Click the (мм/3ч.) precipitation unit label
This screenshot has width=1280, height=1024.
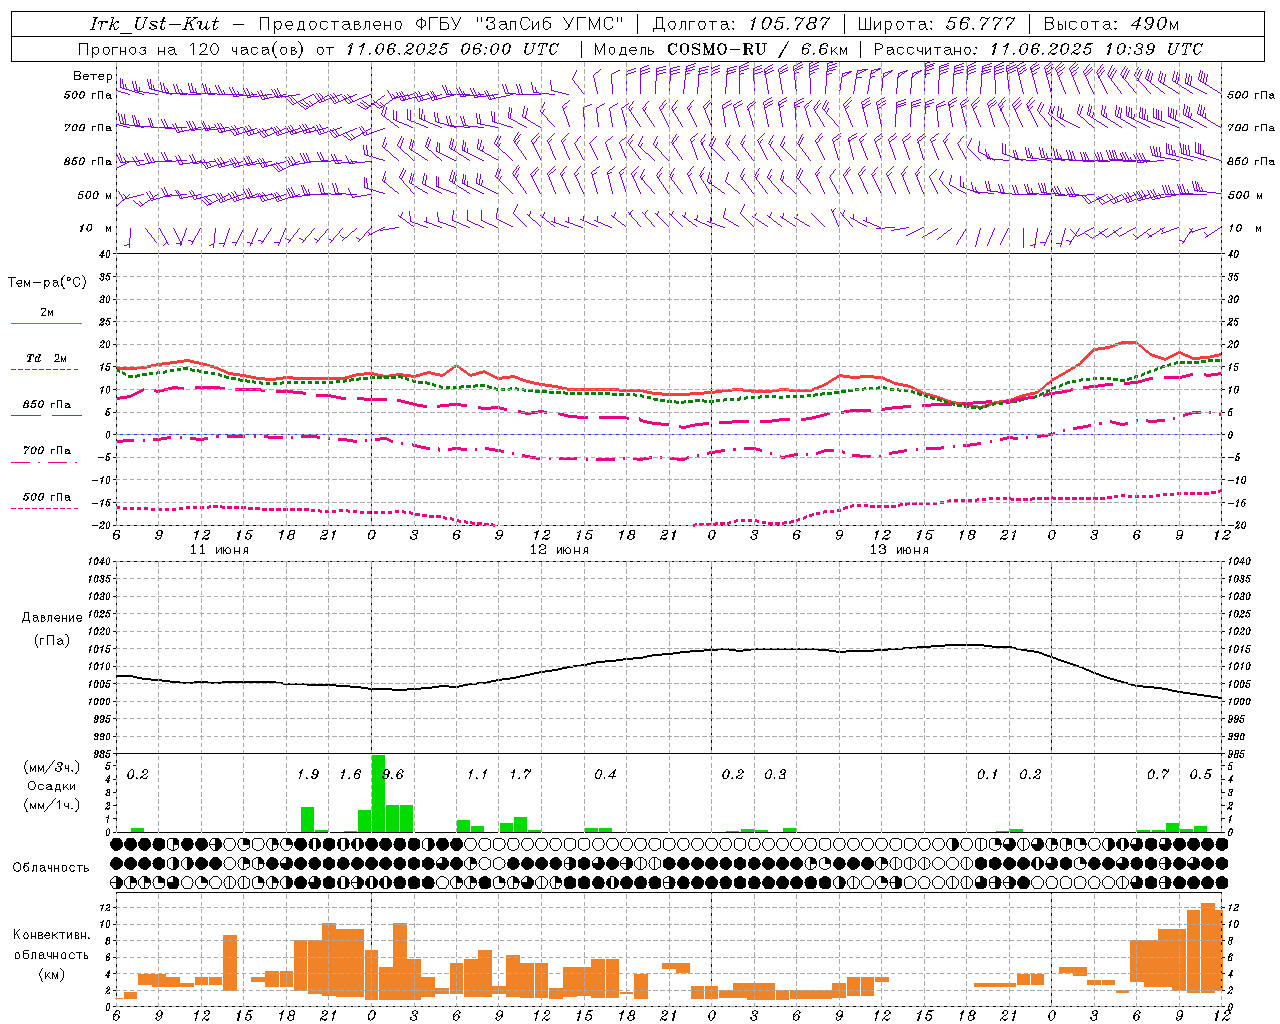pyautogui.click(x=51, y=767)
